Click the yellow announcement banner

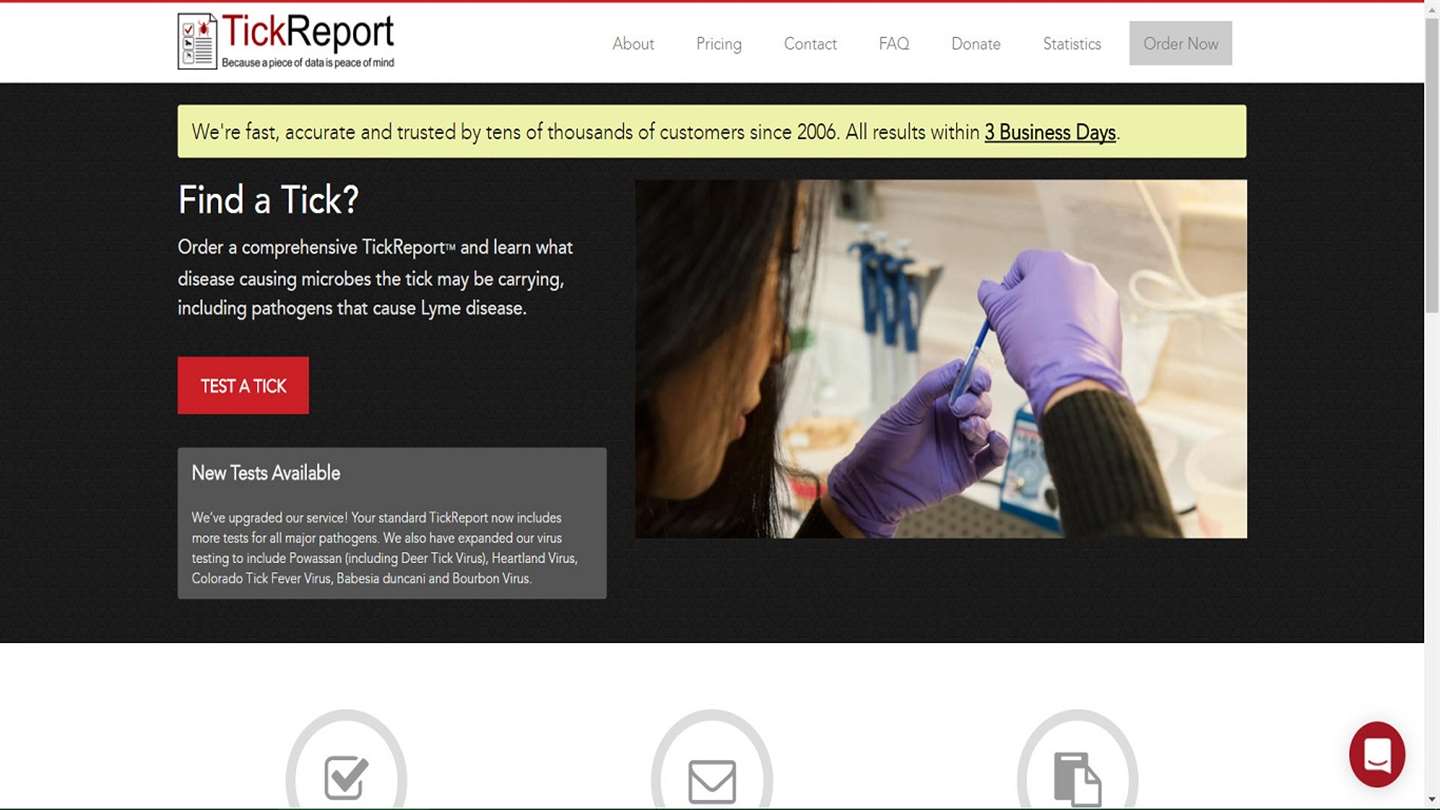712,131
